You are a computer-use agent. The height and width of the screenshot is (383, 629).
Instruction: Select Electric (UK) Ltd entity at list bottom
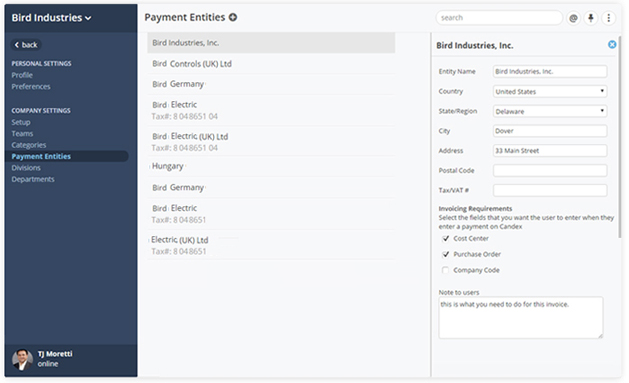coord(271,245)
